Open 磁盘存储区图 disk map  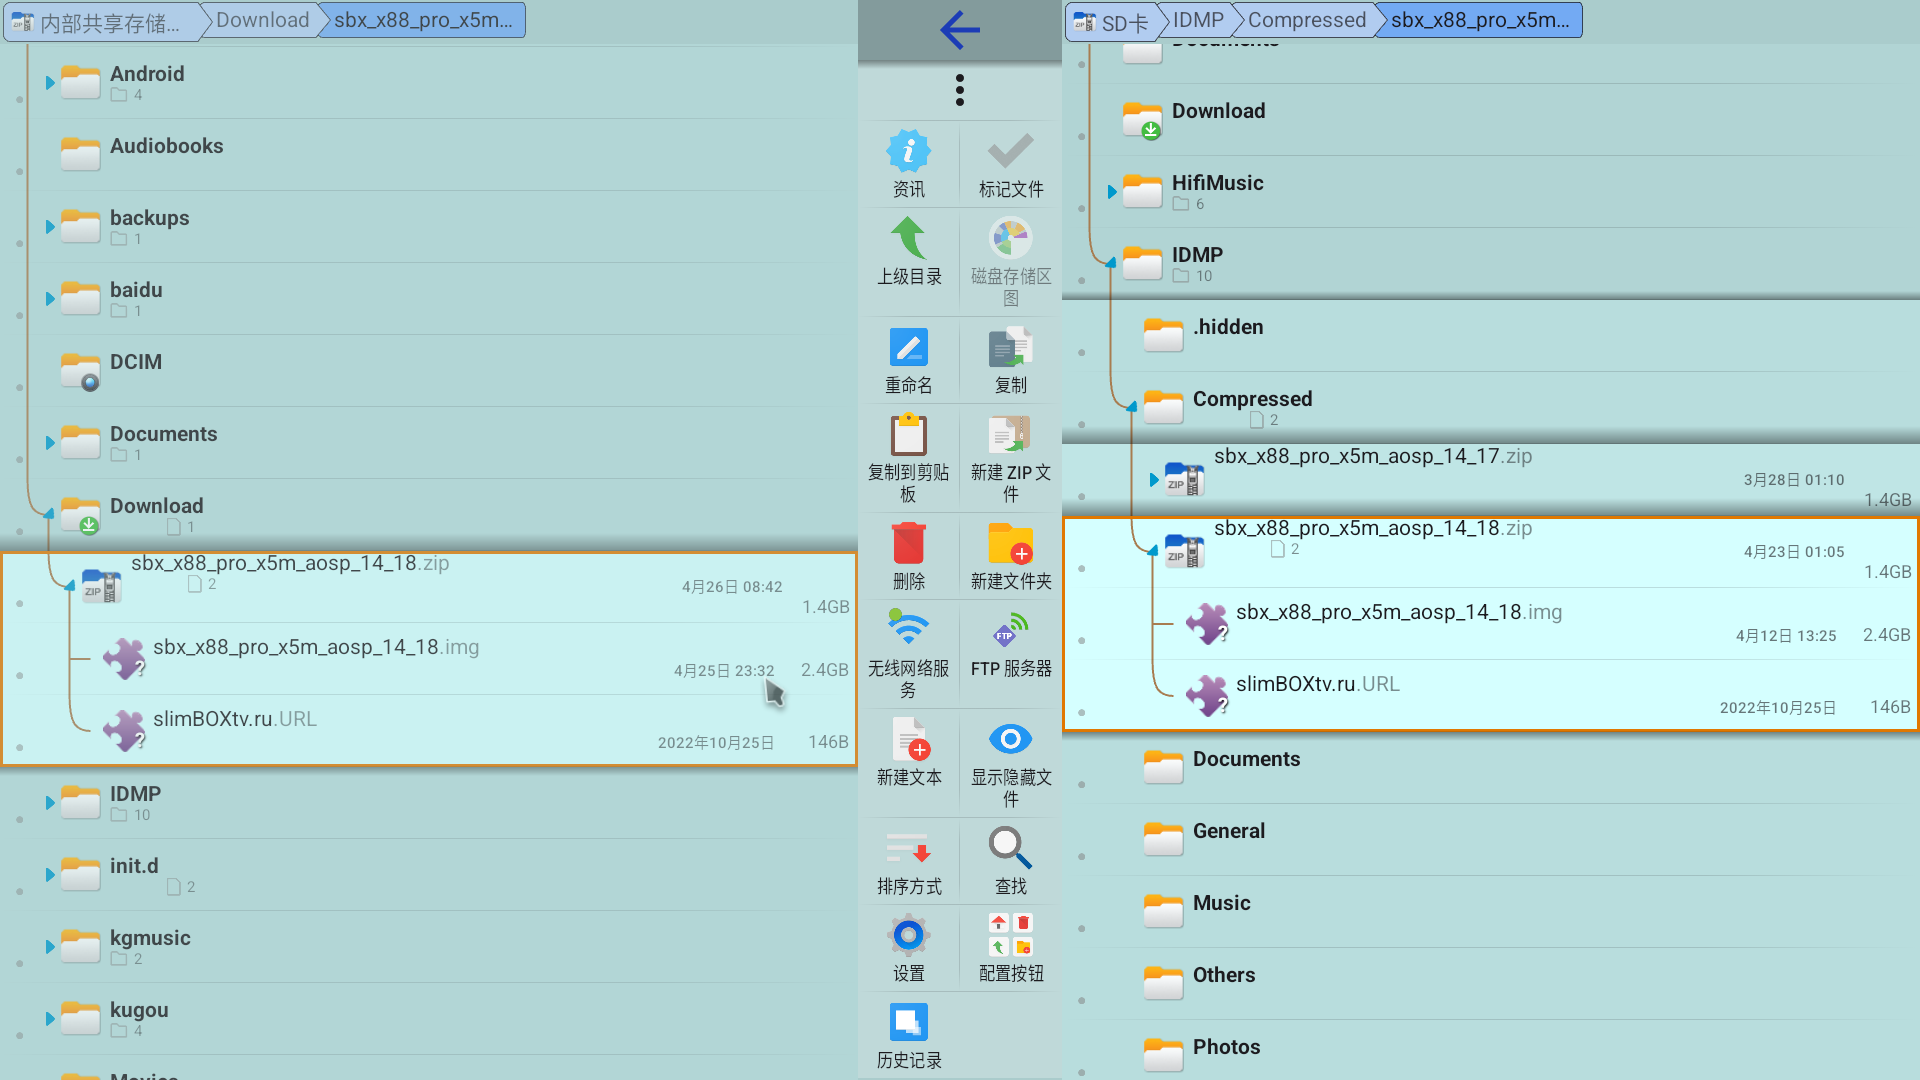(x=1011, y=239)
